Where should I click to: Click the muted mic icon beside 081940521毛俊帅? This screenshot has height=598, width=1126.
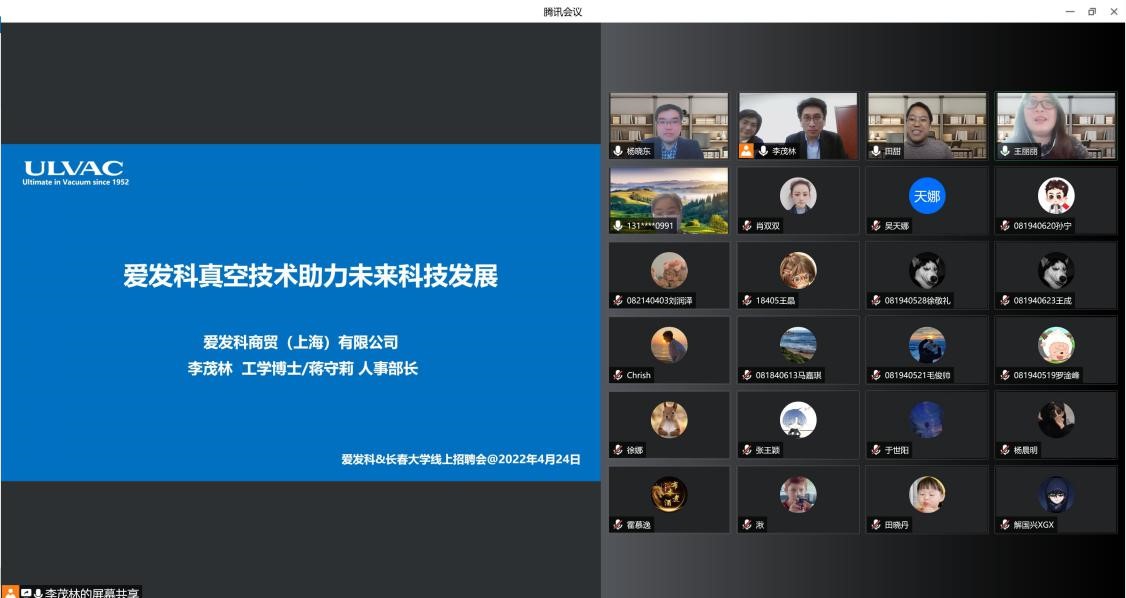click(x=875, y=375)
